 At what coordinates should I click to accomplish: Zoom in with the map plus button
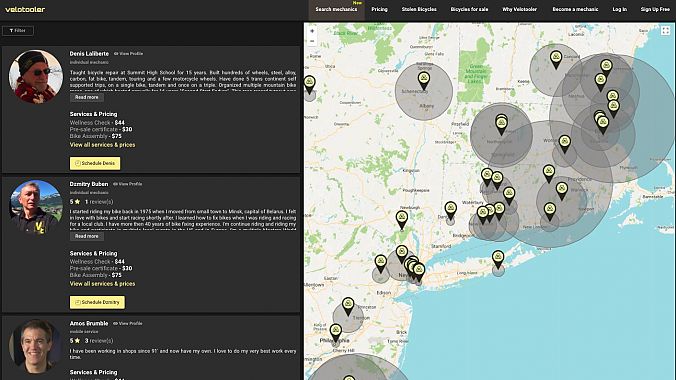312,31
